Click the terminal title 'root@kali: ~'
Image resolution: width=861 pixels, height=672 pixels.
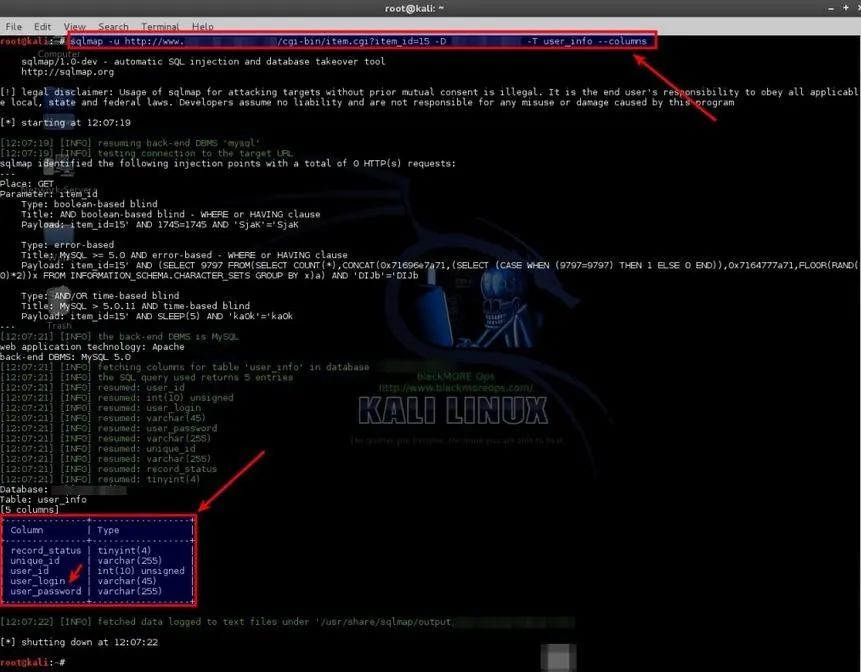(415, 8)
